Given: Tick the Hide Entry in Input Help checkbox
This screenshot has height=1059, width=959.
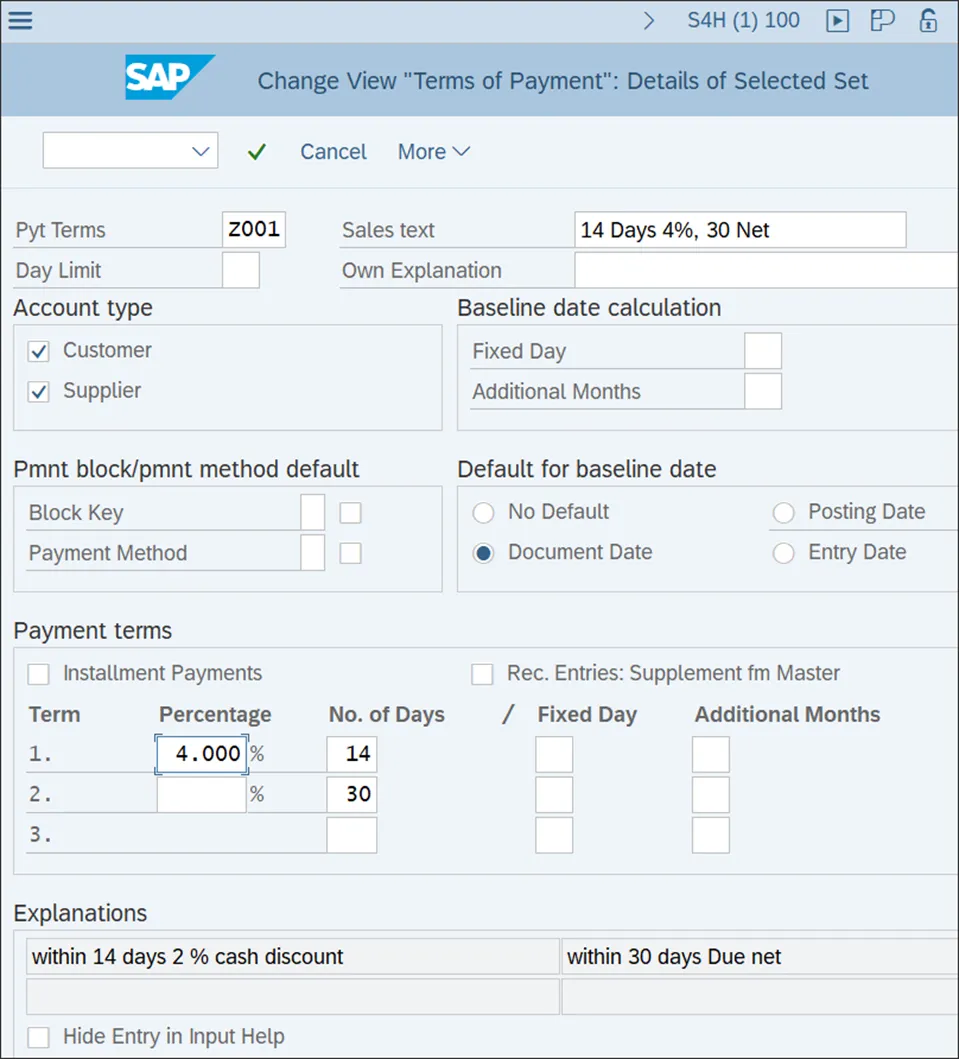Looking at the screenshot, I should click(x=39, y=1037).
